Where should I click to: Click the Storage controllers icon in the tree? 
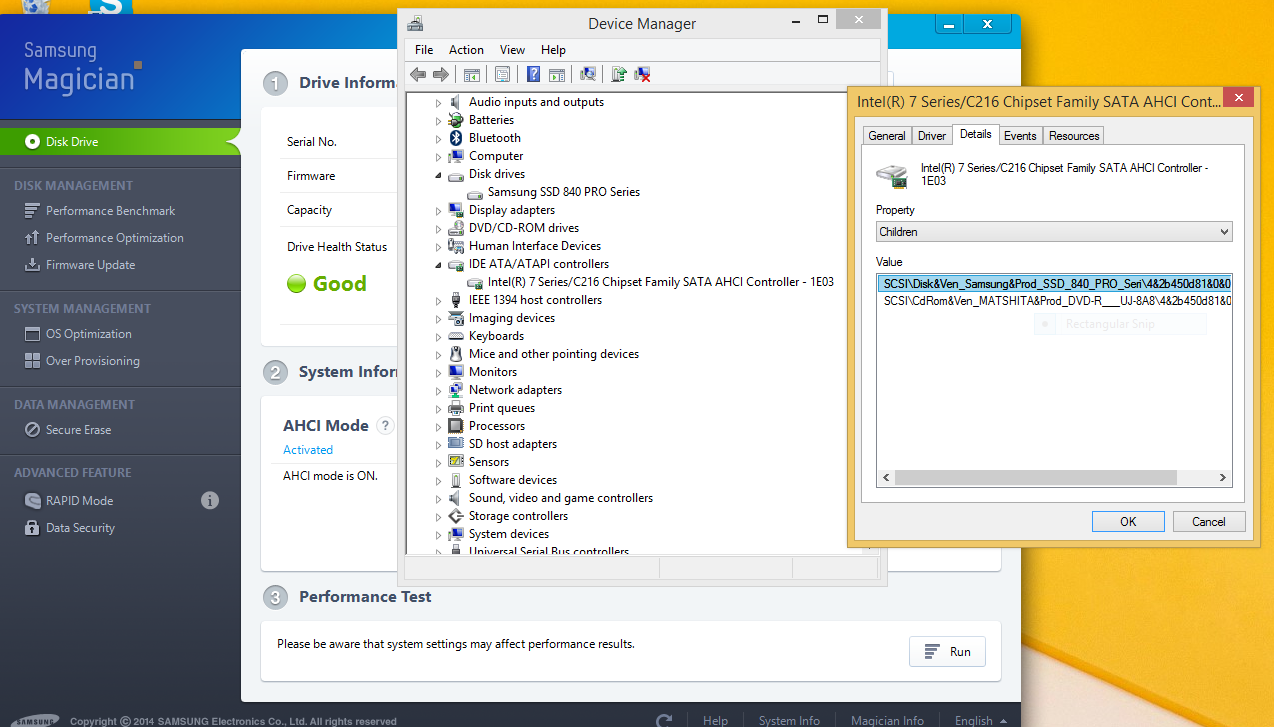tap(456, 516)
